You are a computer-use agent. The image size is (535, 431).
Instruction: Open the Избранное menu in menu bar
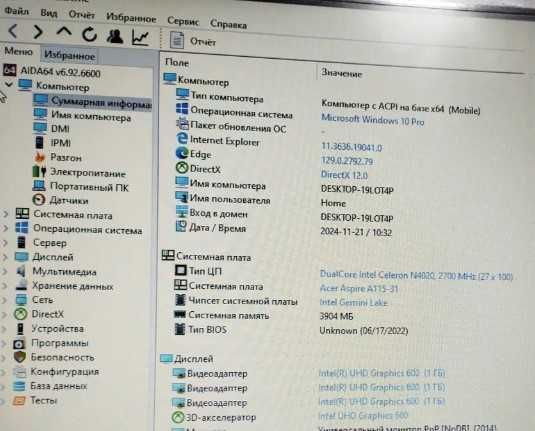[131, 18]
